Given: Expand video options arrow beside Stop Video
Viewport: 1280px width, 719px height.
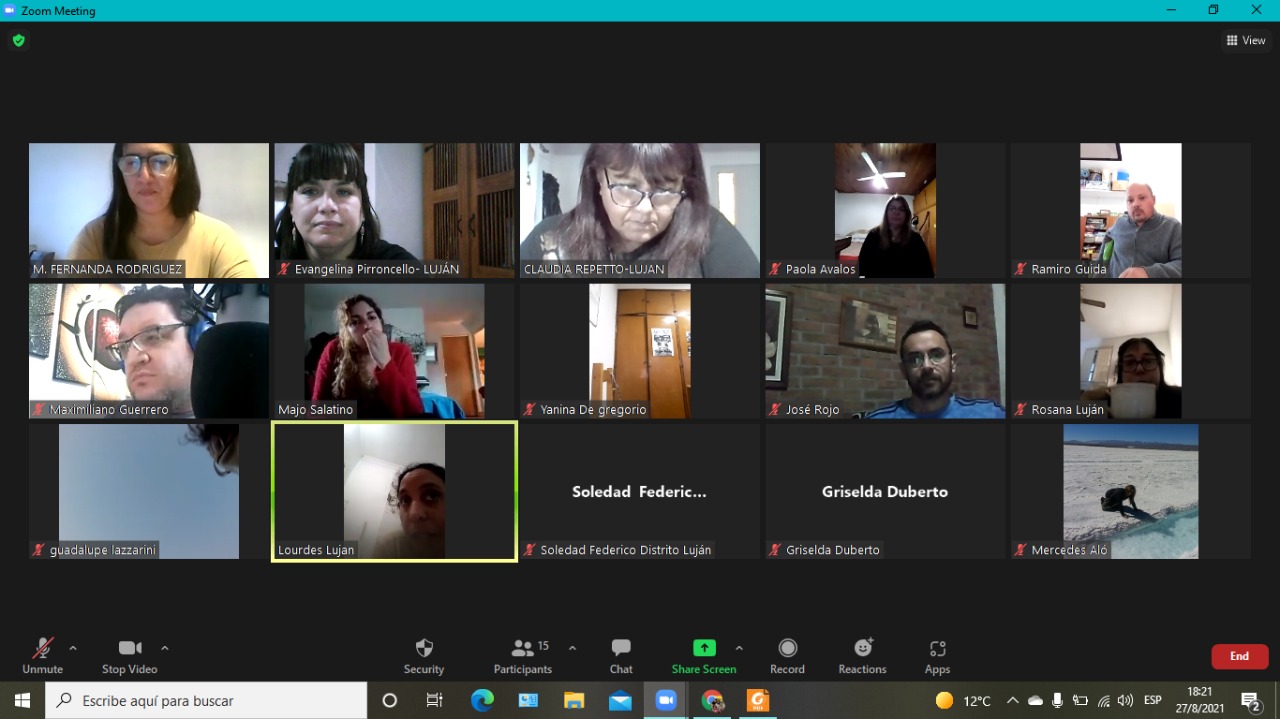Looking at the screenshot, I should (x=165, y=648).
